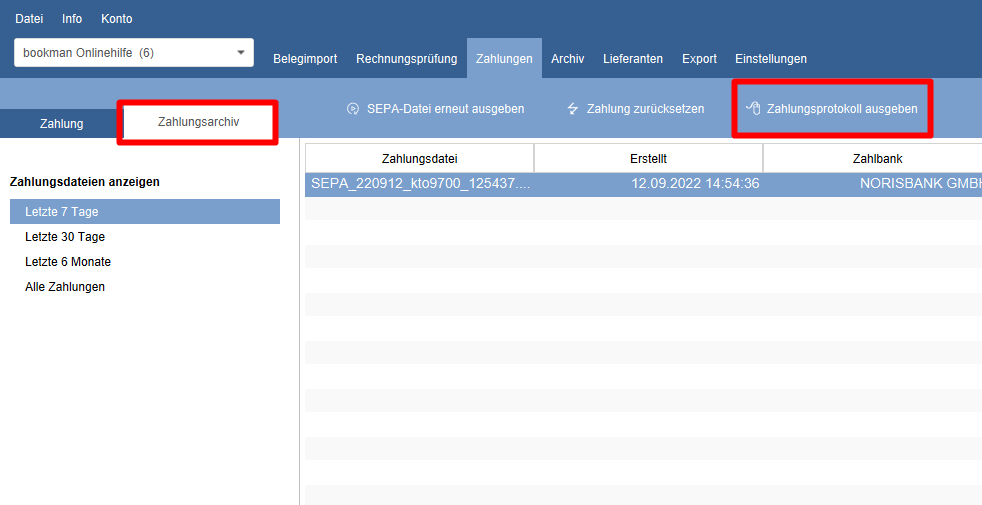Sort by the Erstellt column header
Viewport: 982px width, 505px height.
pos(648,159)
